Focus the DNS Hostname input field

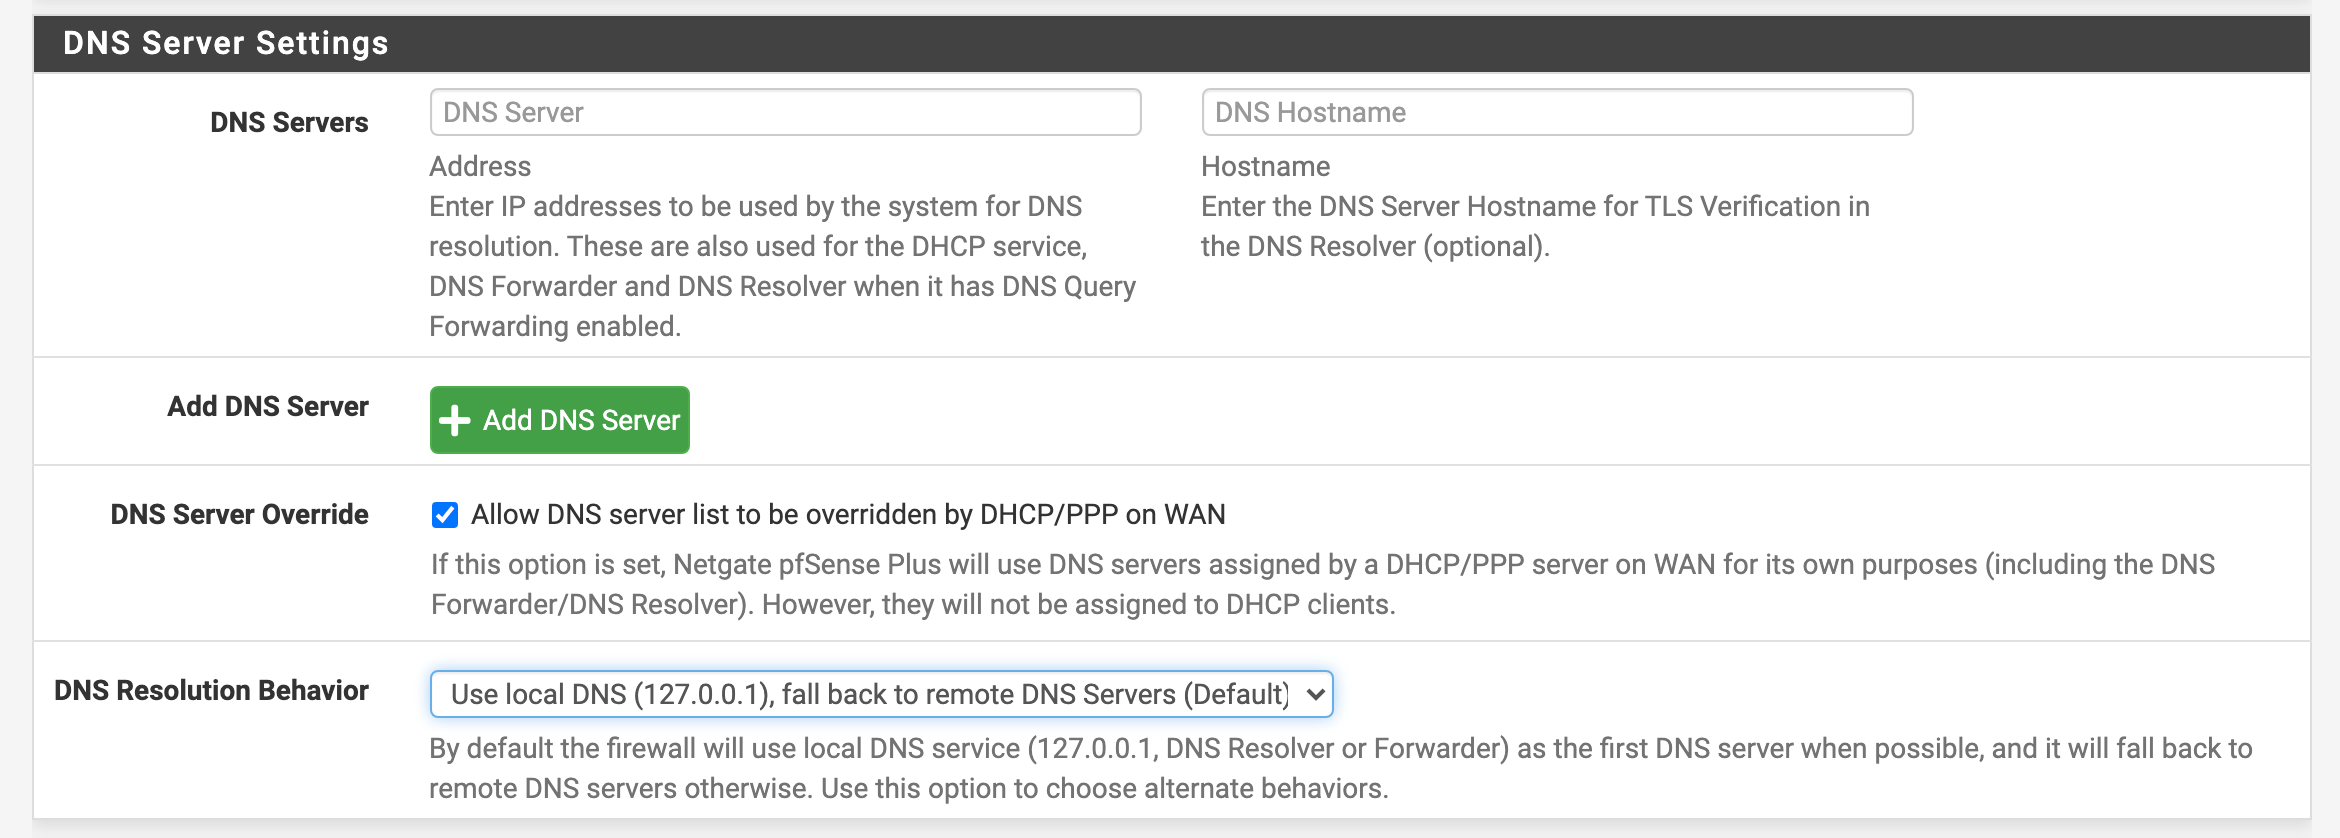tap(1556, 113)
